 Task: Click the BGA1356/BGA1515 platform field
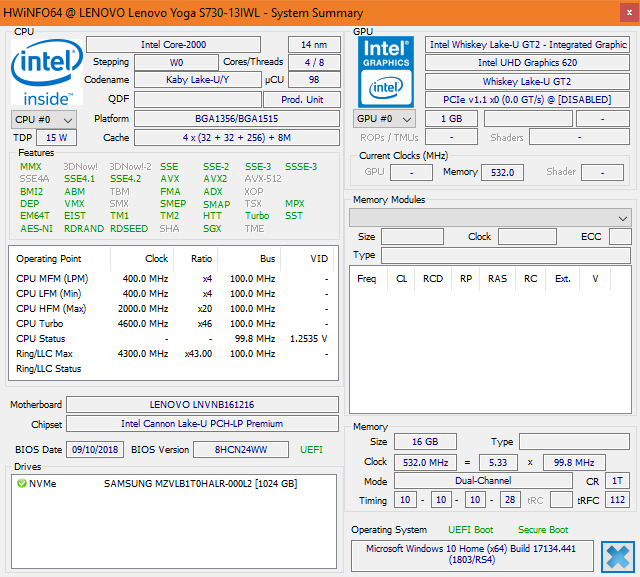237,119
